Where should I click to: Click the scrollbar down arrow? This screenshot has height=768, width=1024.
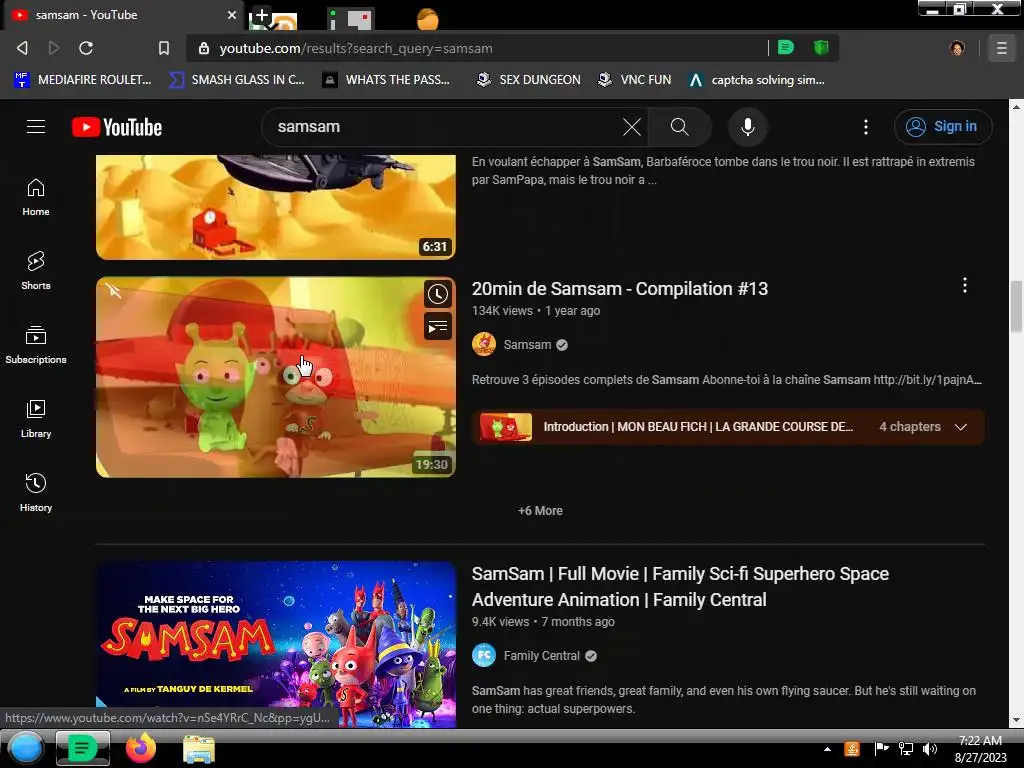(1016, 720)
